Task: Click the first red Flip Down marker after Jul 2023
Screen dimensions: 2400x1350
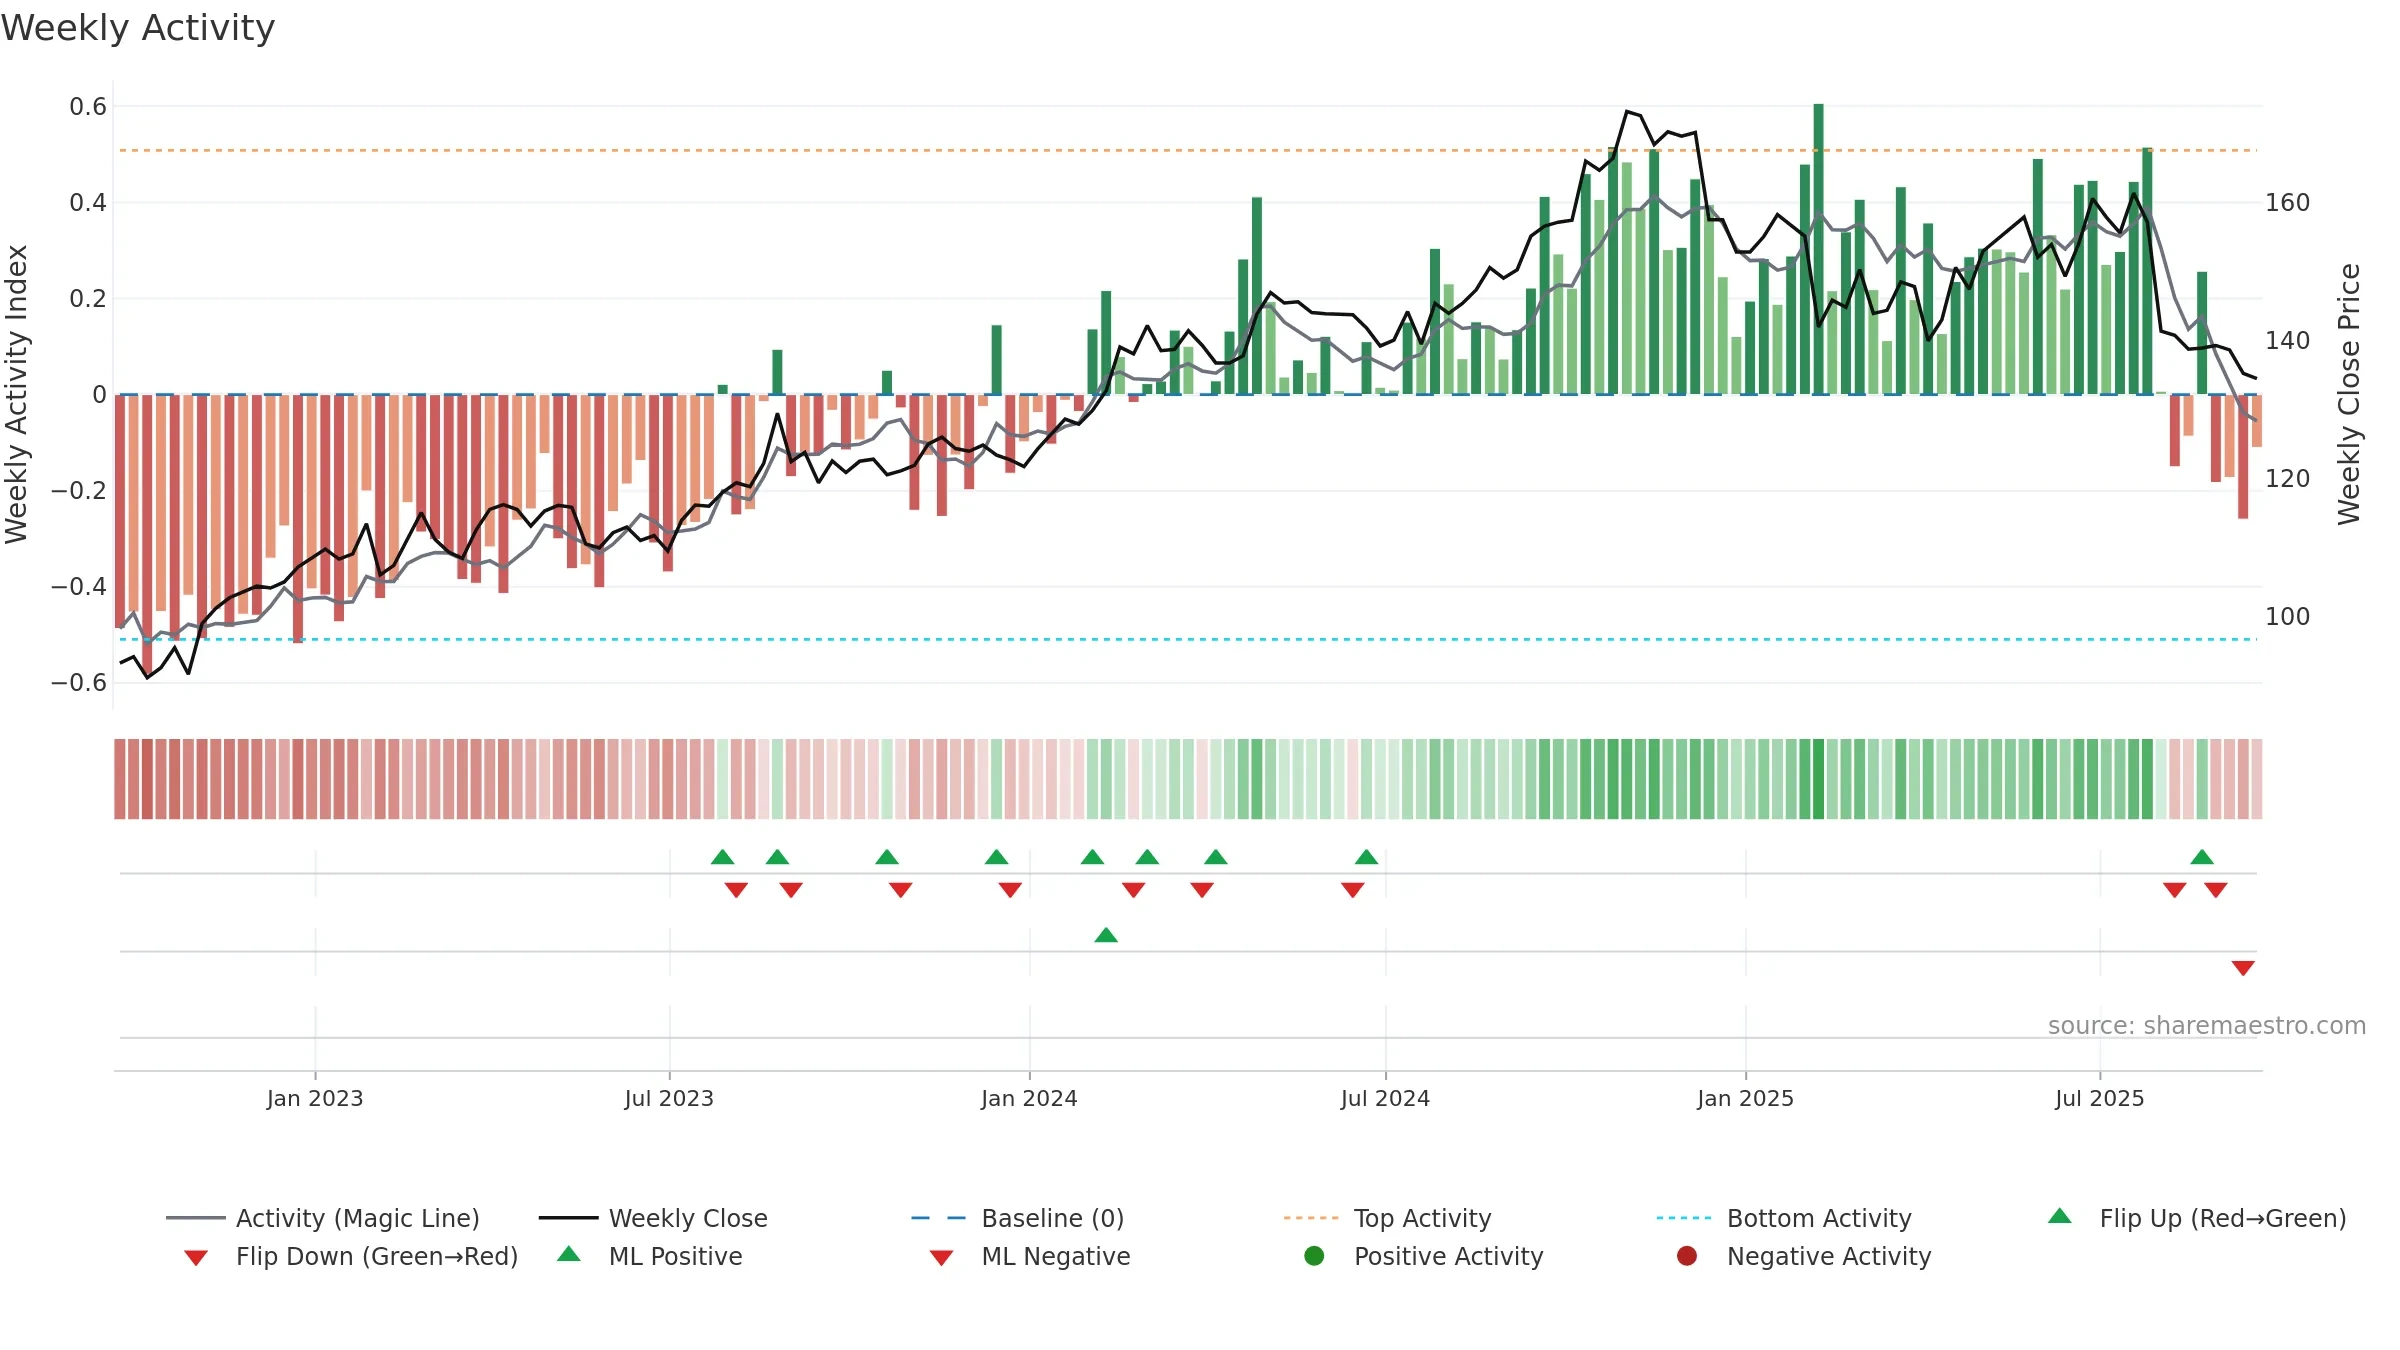Action: tap(736, 890)
